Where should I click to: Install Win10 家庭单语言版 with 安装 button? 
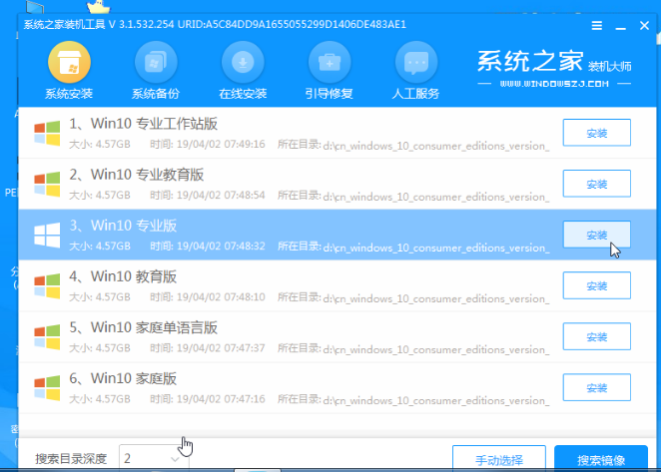coord(597,337)
